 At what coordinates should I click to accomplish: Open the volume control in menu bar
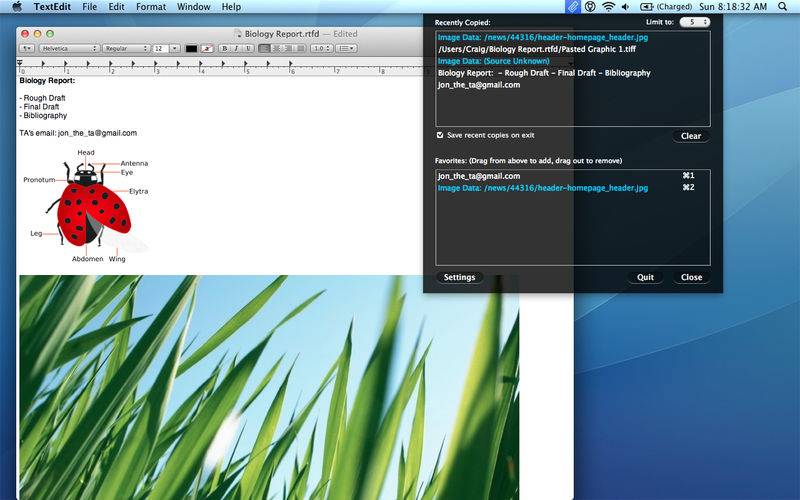tap(626, 7)
